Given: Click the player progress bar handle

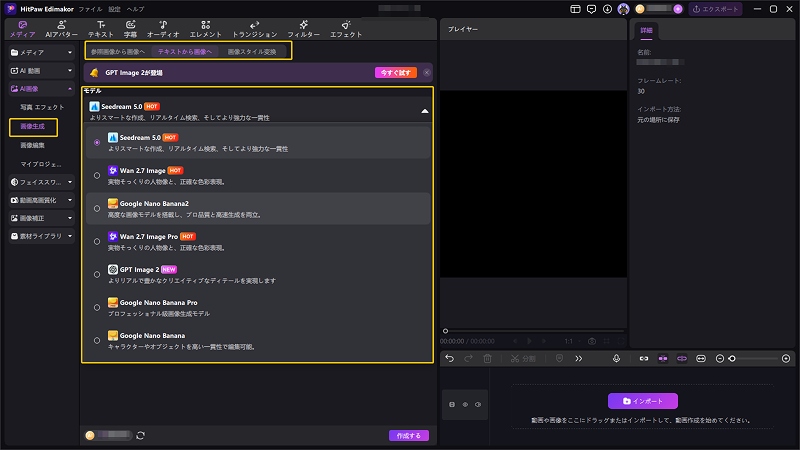Looking at the screenshot, I should (445, 331).
